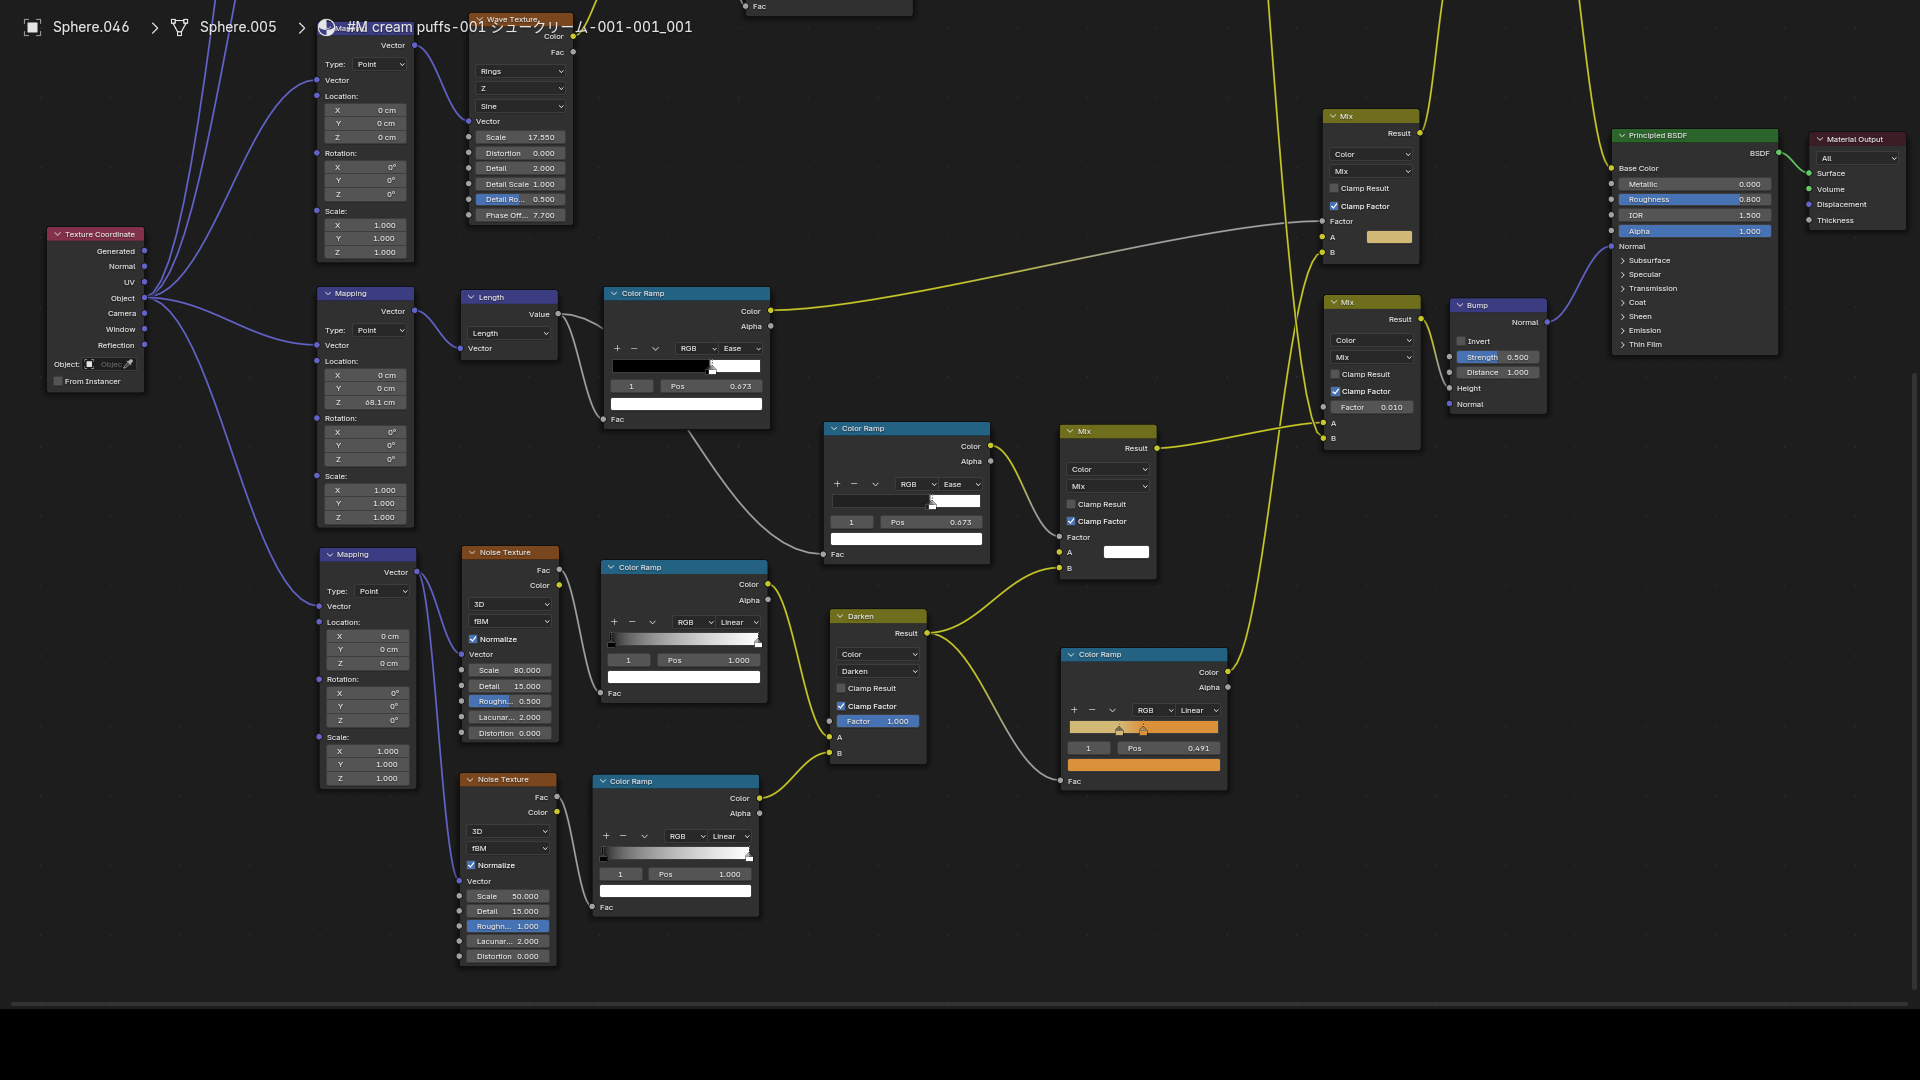1920x1080 pixels.
Task: Click the material sphere icon in breadcrumb
Action: [326, 27]
